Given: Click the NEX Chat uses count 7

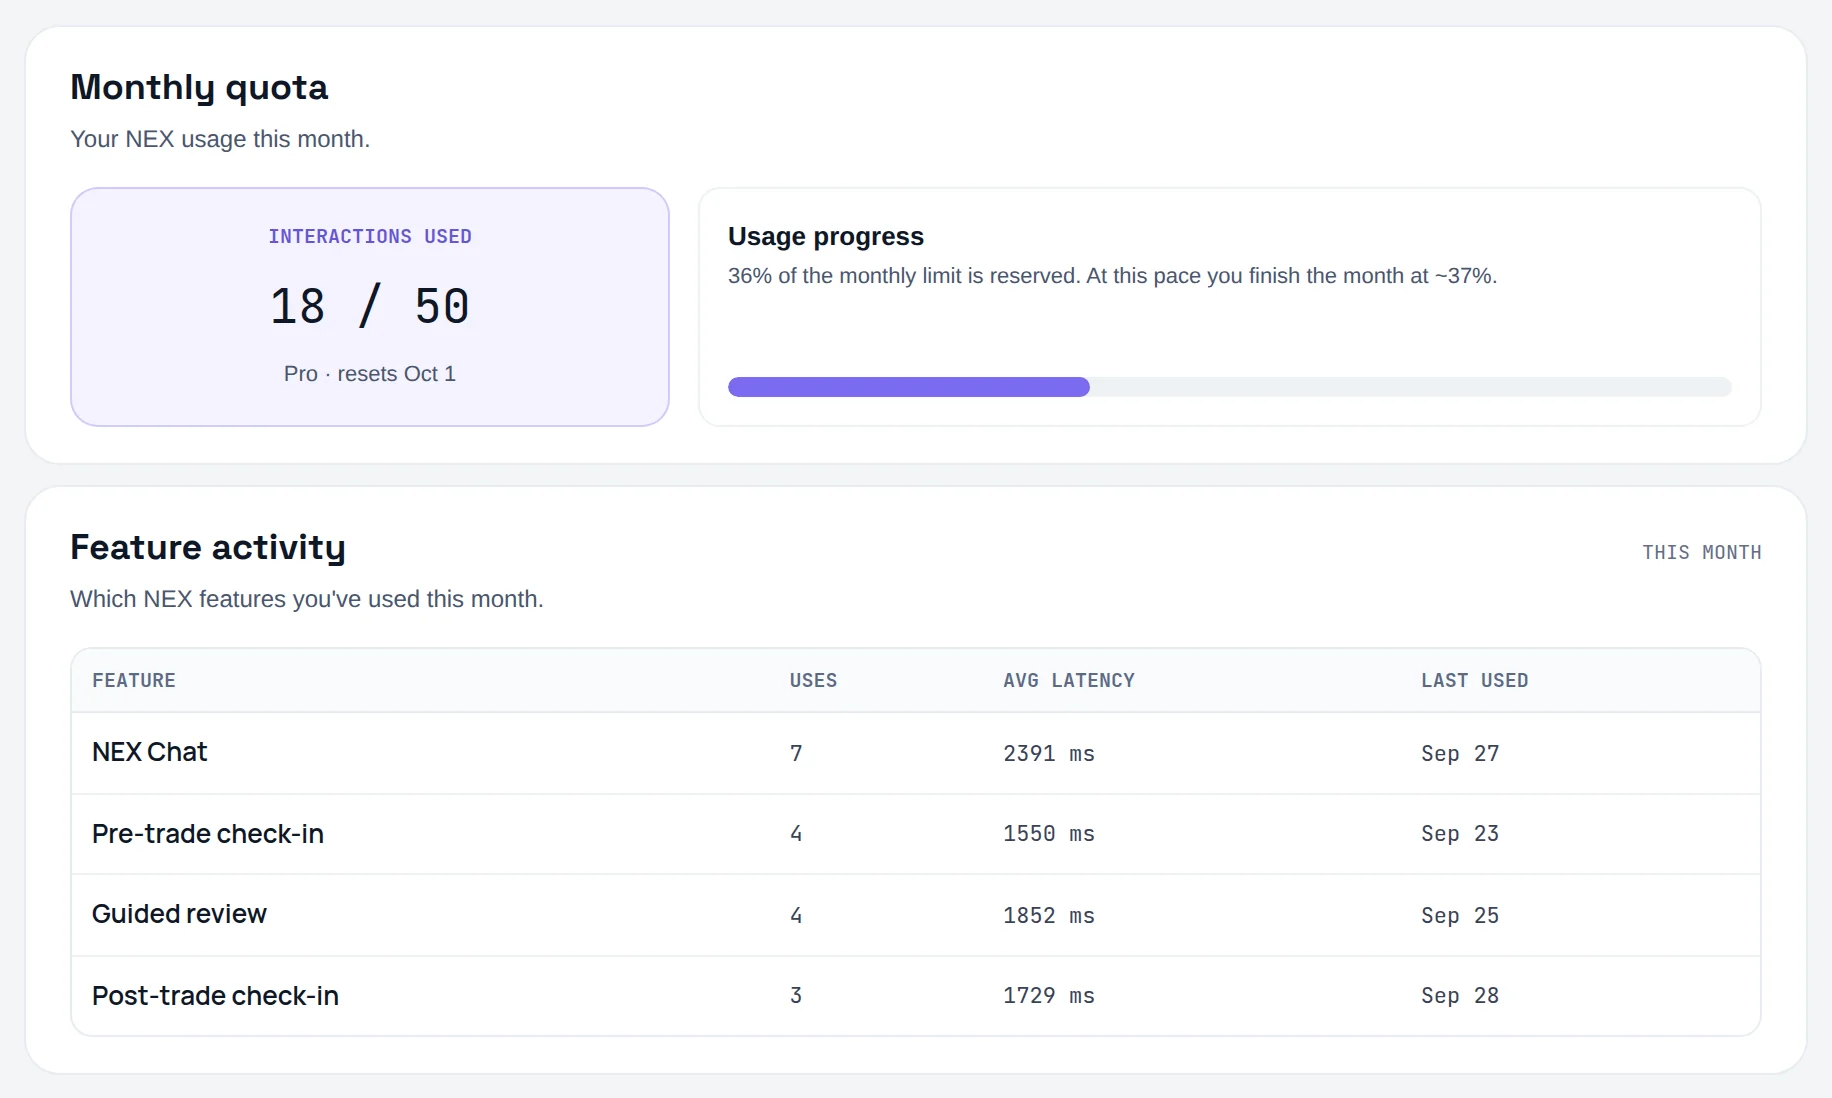Looking at the screenshot, I should pos(796,754).
